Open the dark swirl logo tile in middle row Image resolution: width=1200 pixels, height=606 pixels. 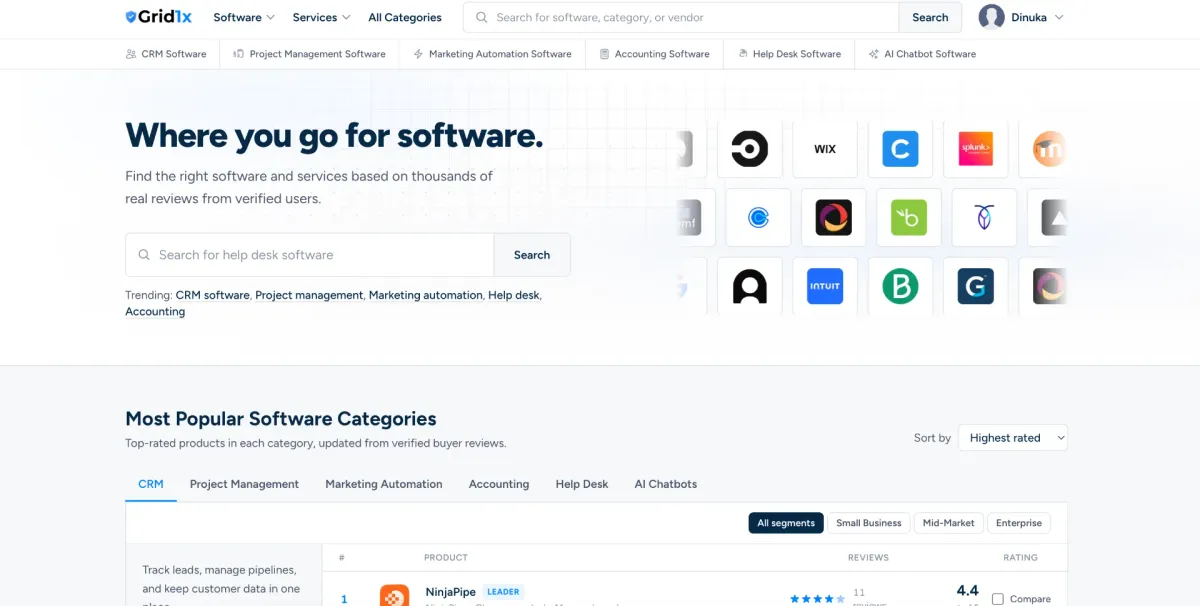[x=833, y=218]
